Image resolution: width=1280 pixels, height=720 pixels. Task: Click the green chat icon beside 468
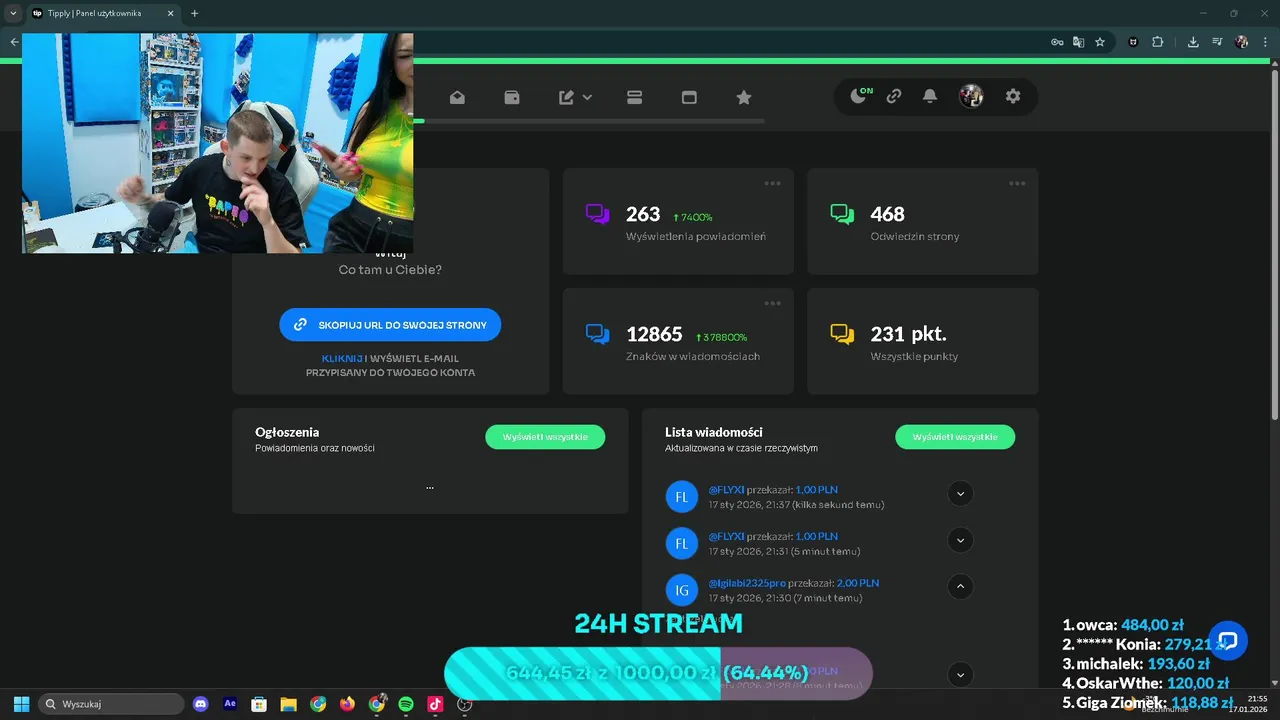(842, 214)
